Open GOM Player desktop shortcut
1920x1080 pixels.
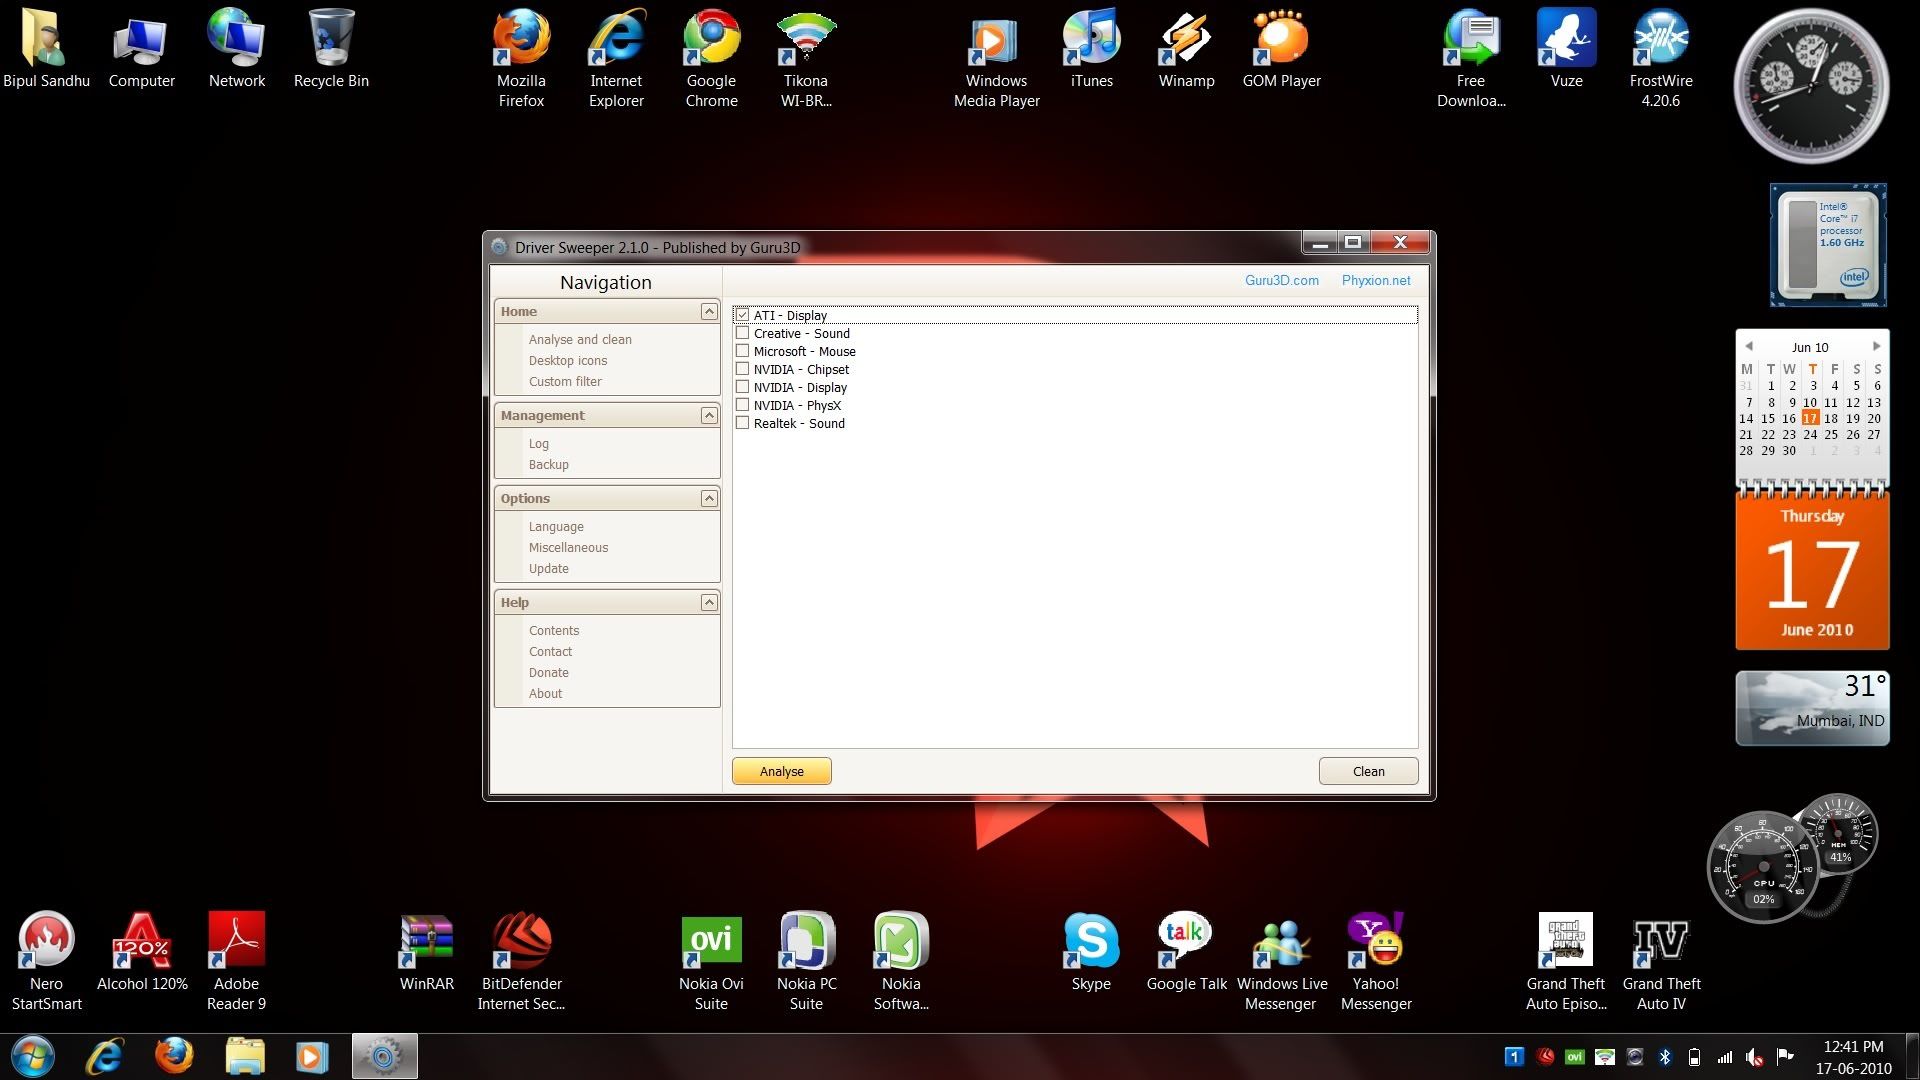point(1281,48)
